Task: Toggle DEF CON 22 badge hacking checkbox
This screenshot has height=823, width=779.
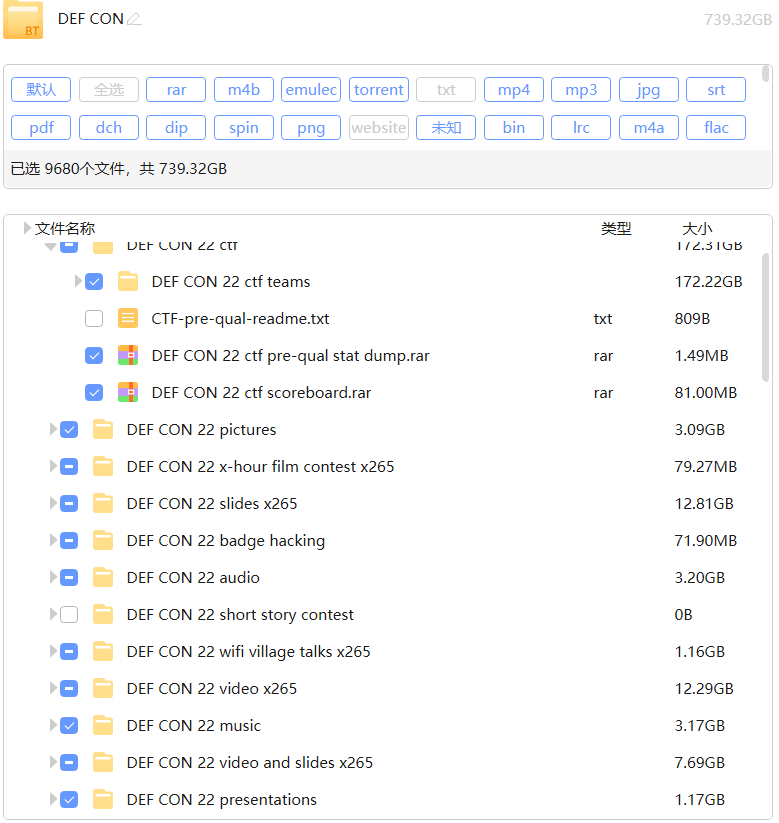Action: (69, 540)
